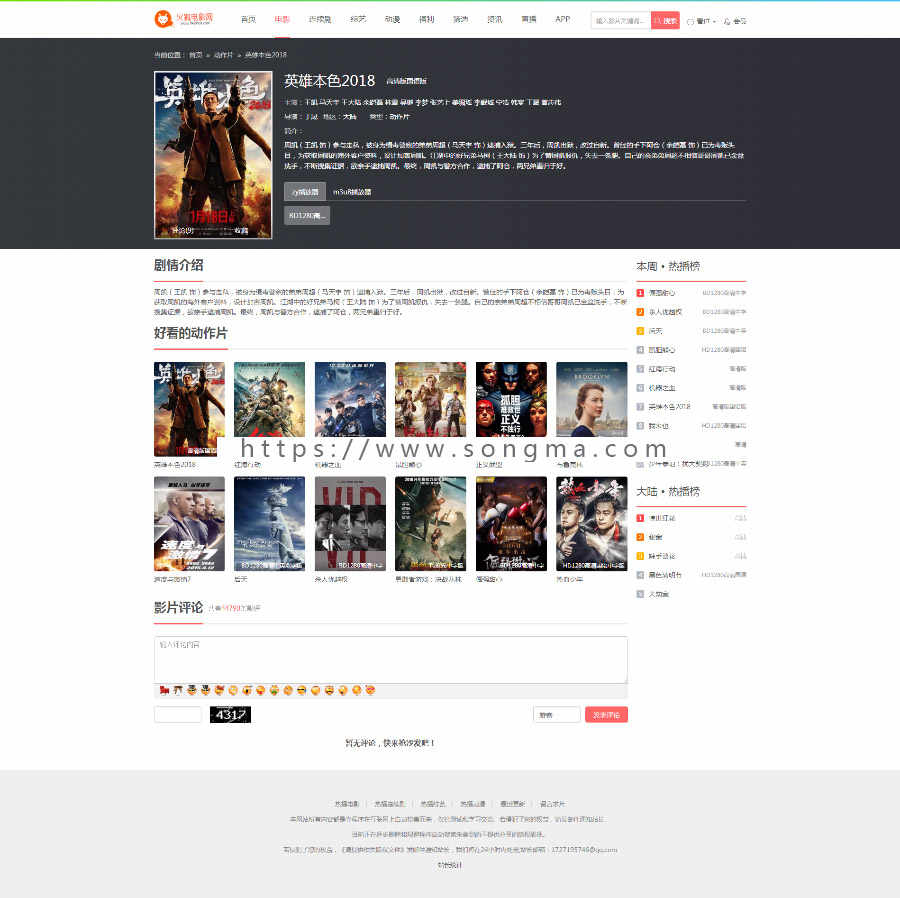Open the member account icon in header
This screenshot has width=900, height=898.
735,21
